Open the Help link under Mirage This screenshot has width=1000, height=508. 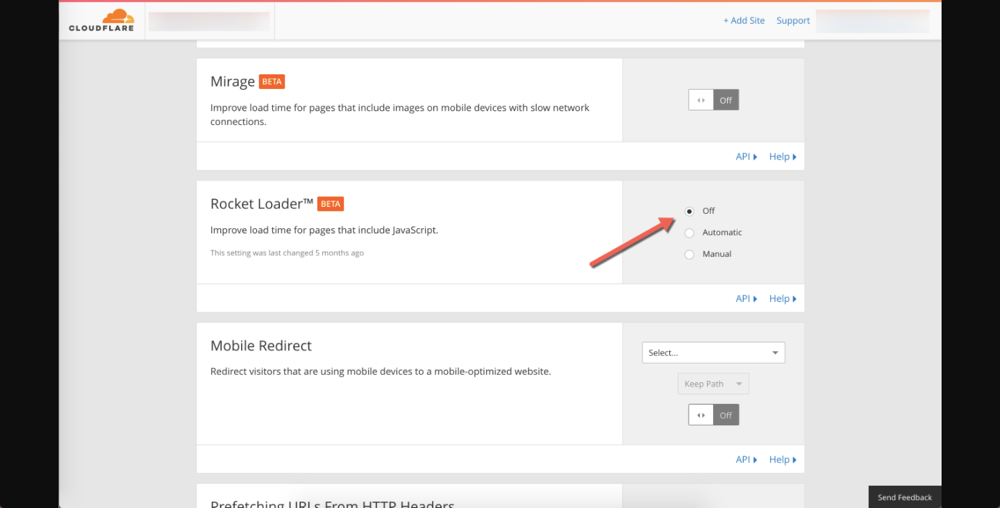(783, 157)
